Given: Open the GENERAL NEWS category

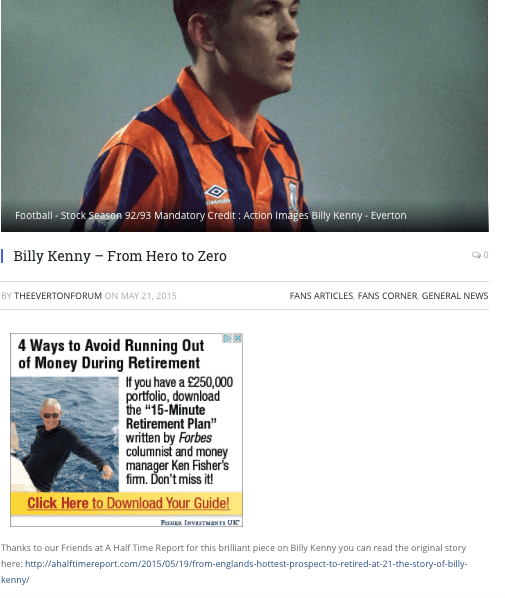Looking at the screenshot, I should (455, 296).
